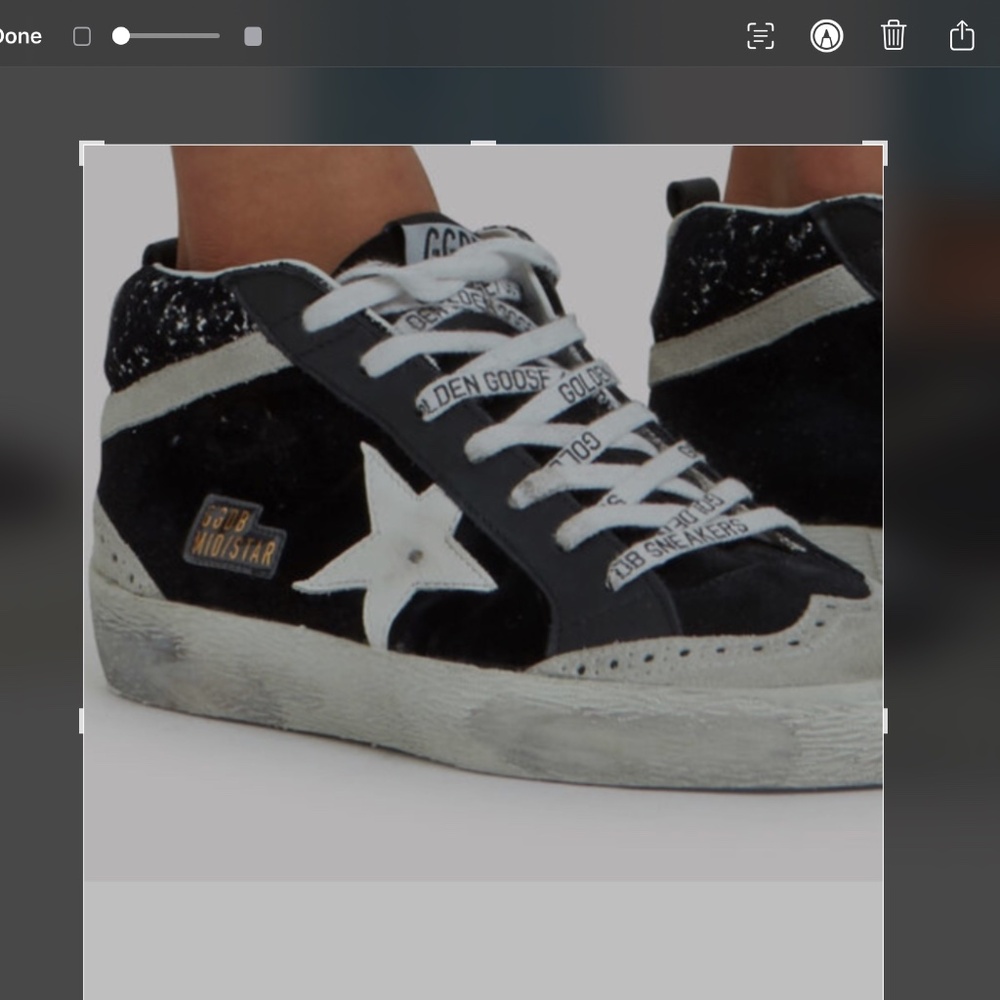Open the Markup pen tool
The width and height of the screenshot is (1000, 1000).
click(x=827, y=36)
